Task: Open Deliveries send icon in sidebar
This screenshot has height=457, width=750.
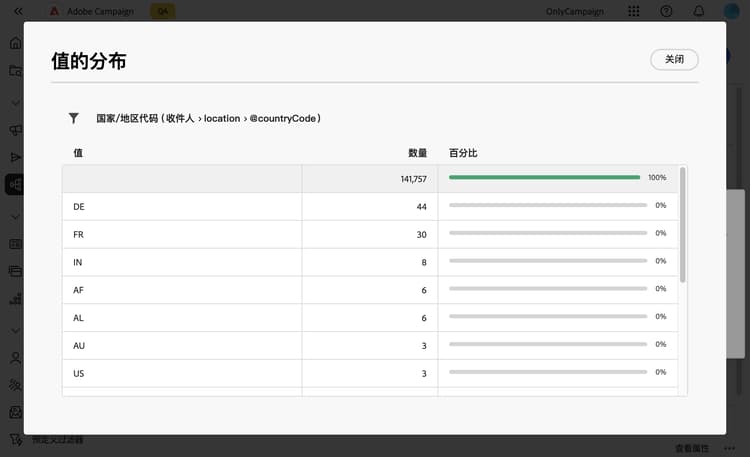Action: point(15,157)
